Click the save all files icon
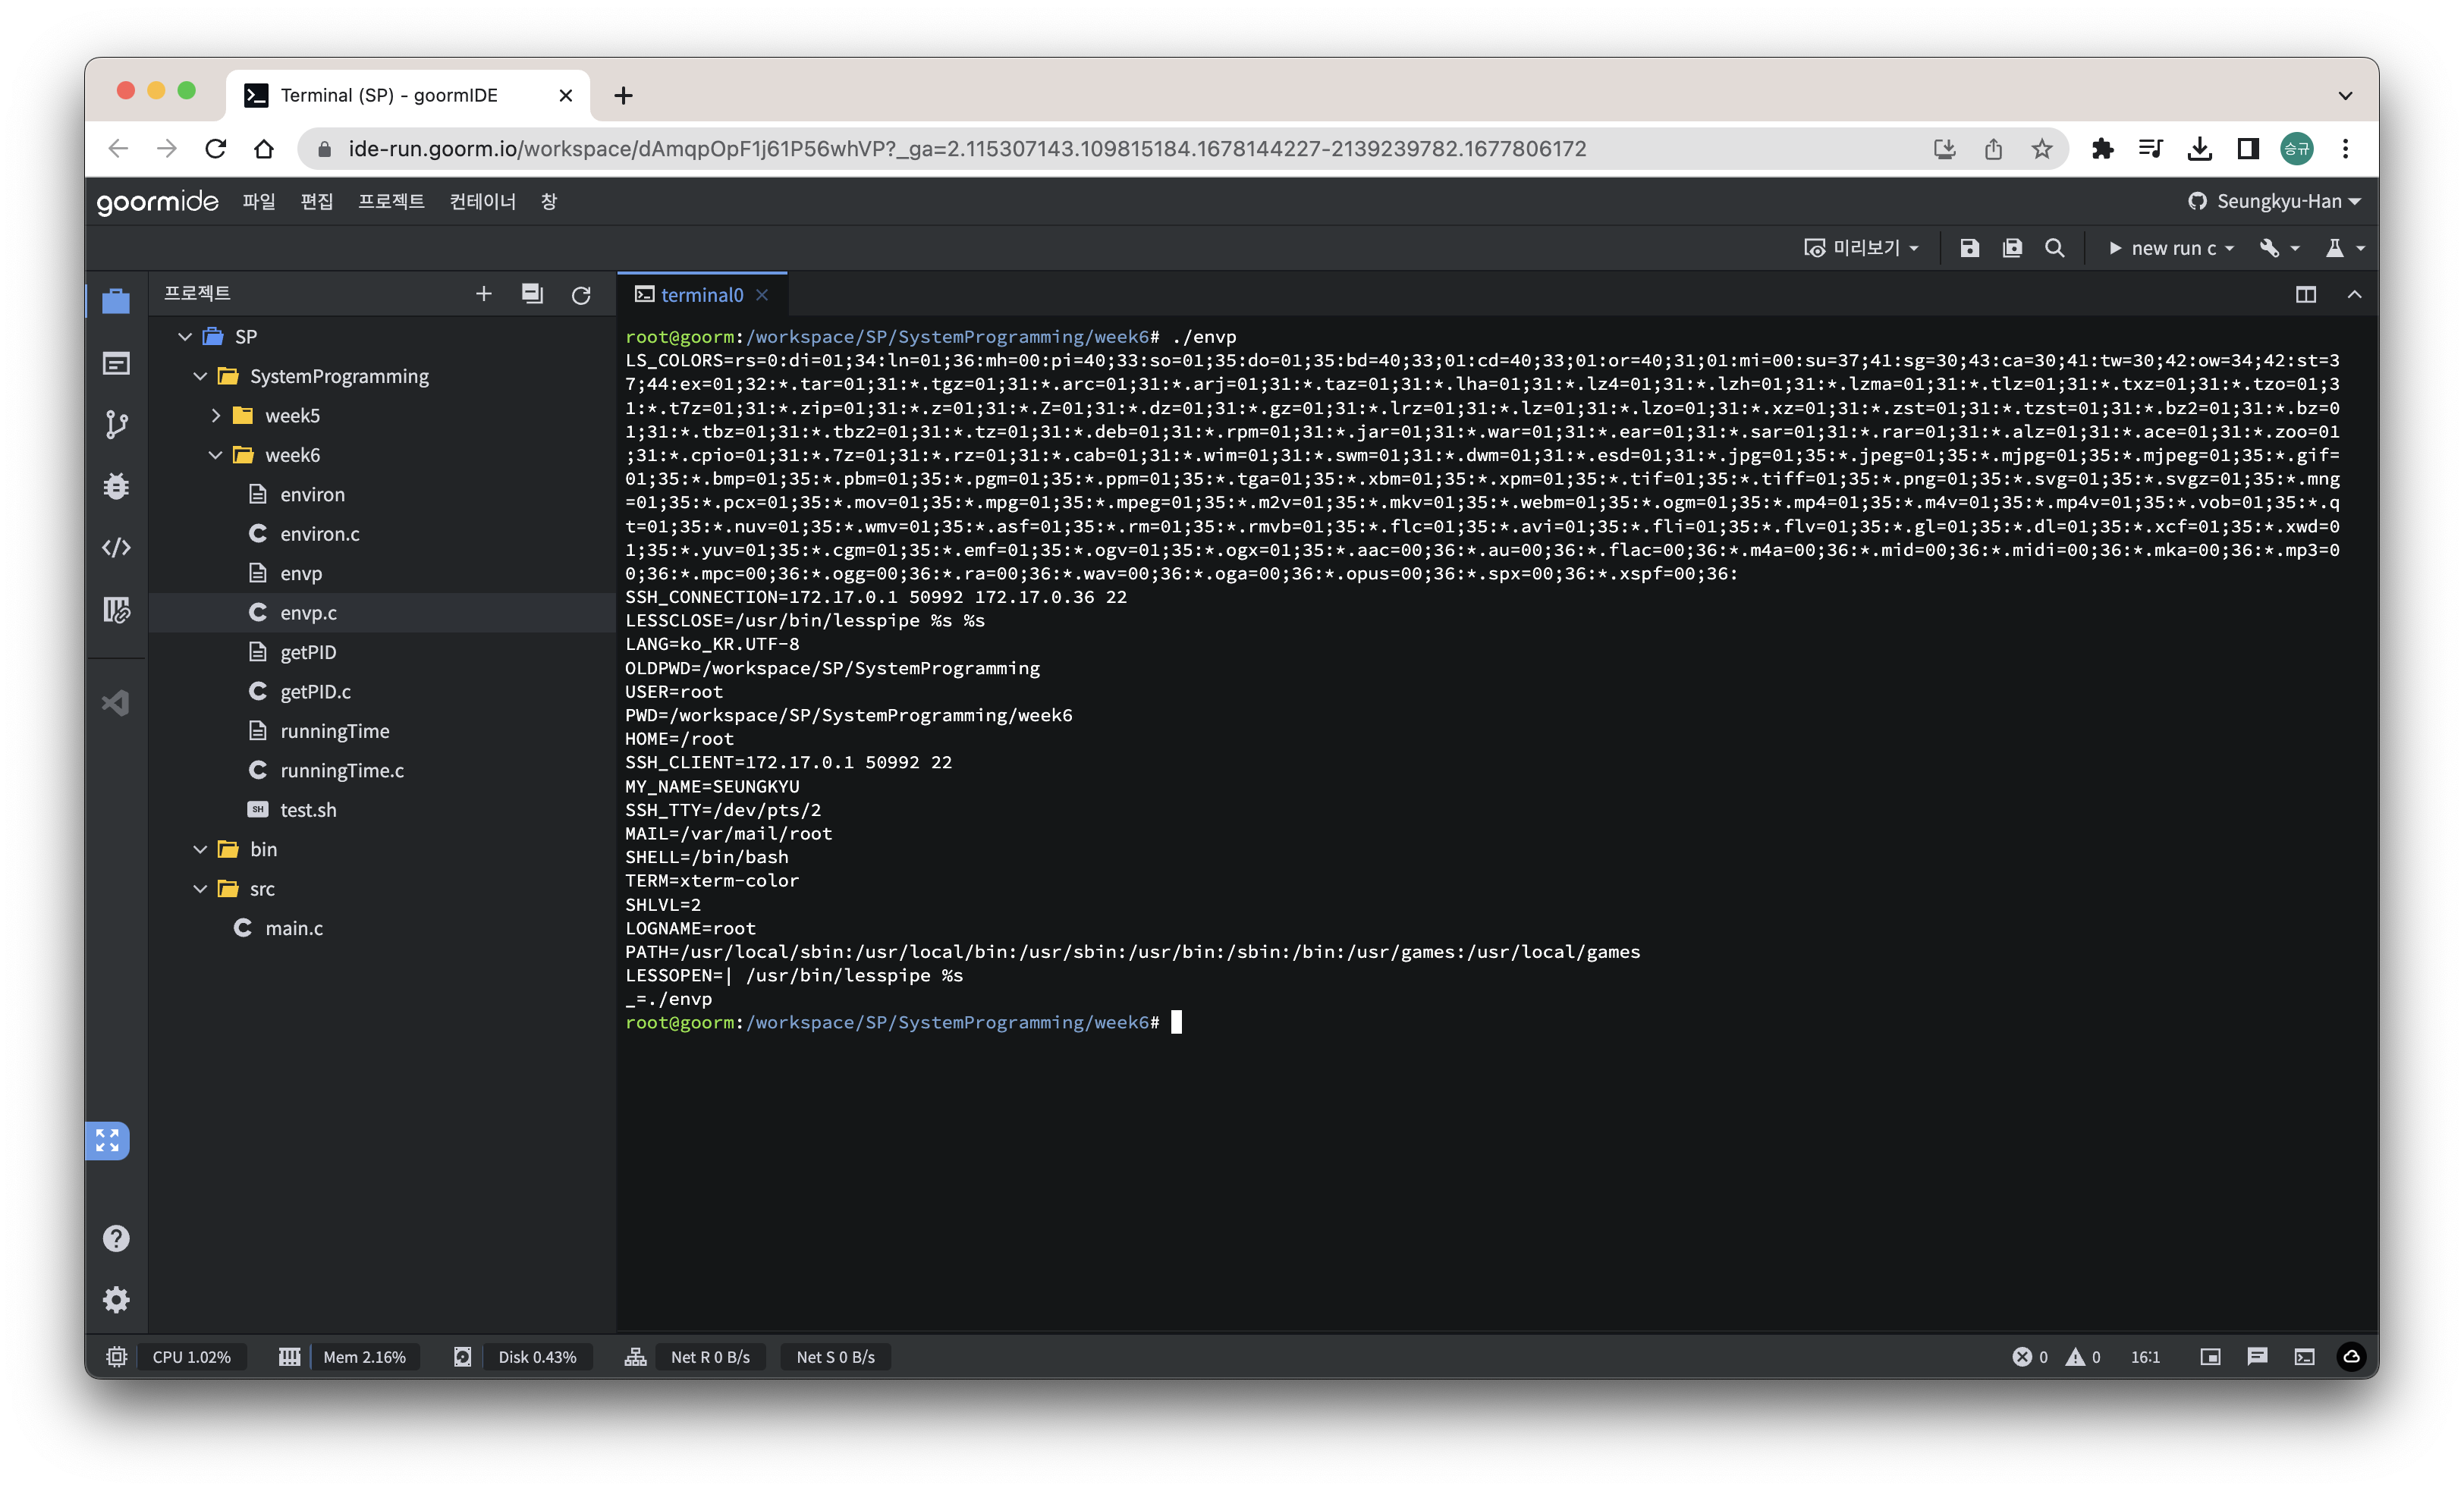Screen dimensions: 2464x1491 coord(2012,248)
